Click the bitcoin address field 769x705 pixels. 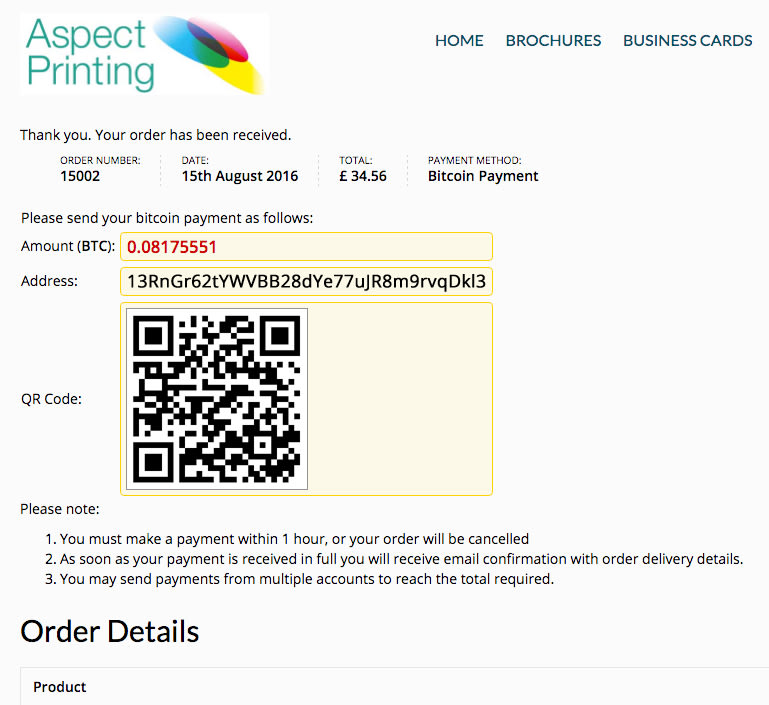[x=307, y=281]
